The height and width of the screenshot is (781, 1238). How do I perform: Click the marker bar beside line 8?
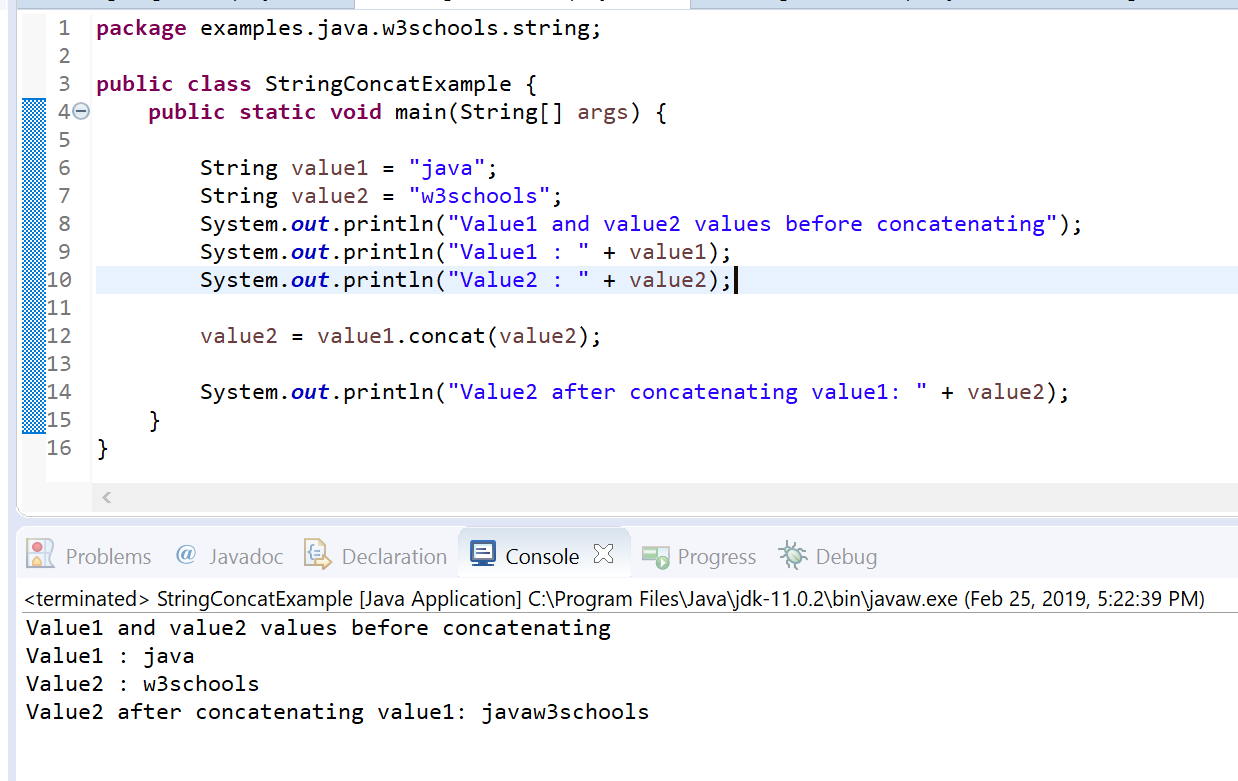(x=33, y=223)
